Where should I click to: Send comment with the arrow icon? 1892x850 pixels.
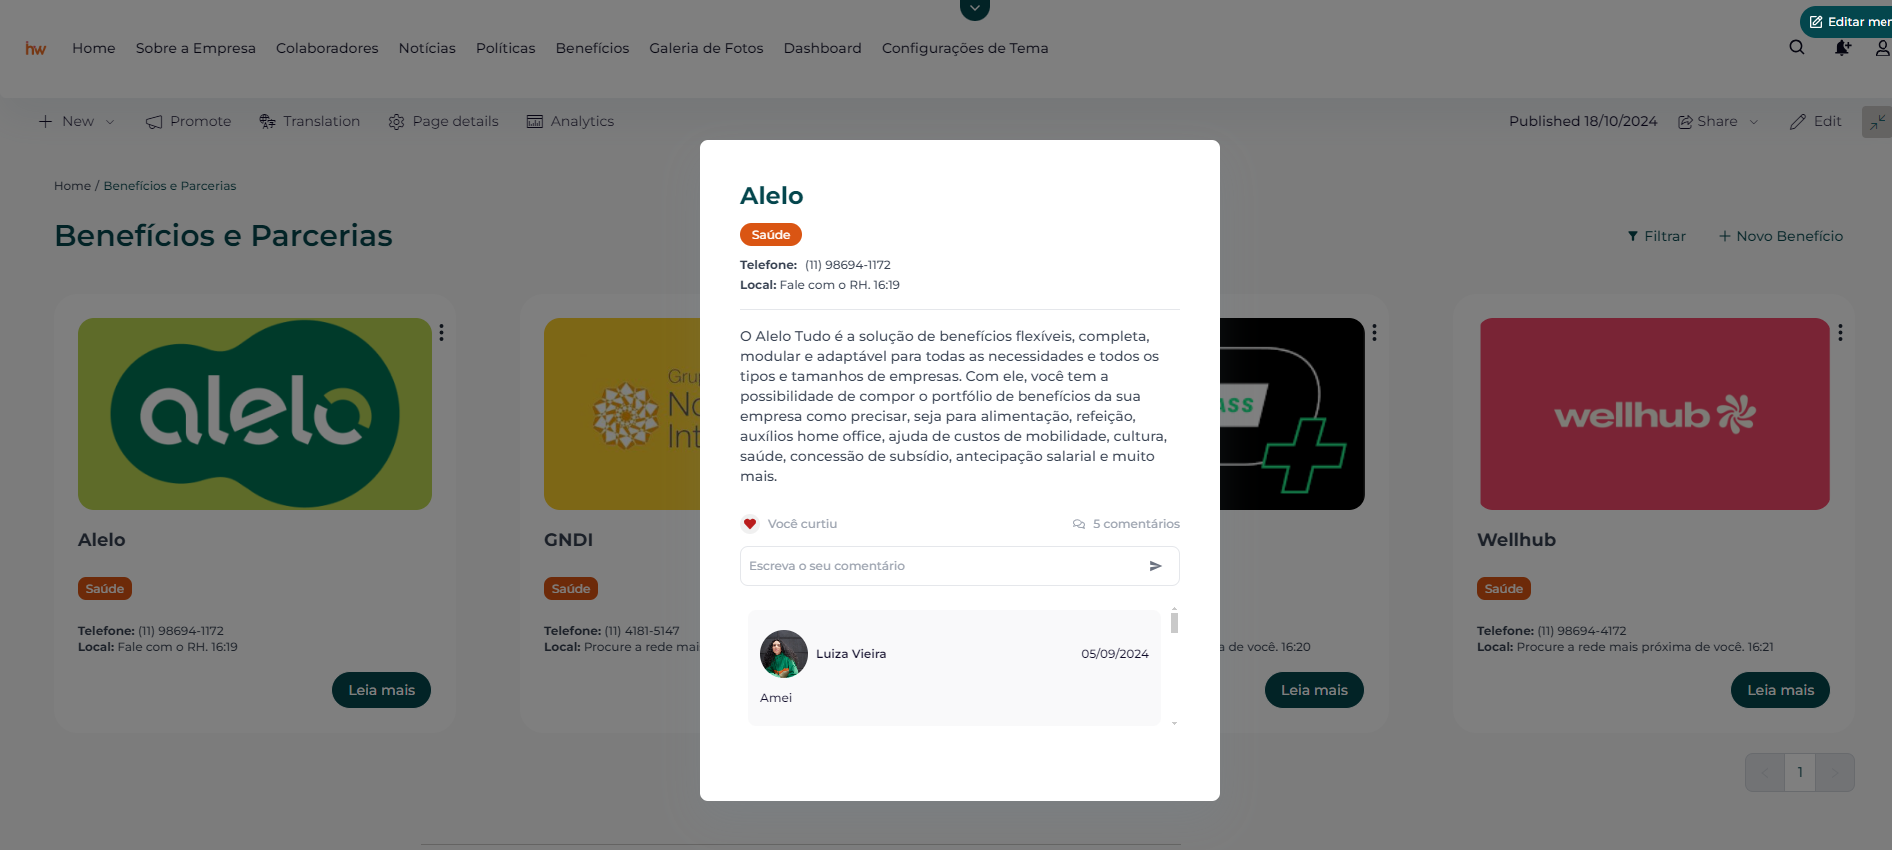click(x=1155, y=566)
